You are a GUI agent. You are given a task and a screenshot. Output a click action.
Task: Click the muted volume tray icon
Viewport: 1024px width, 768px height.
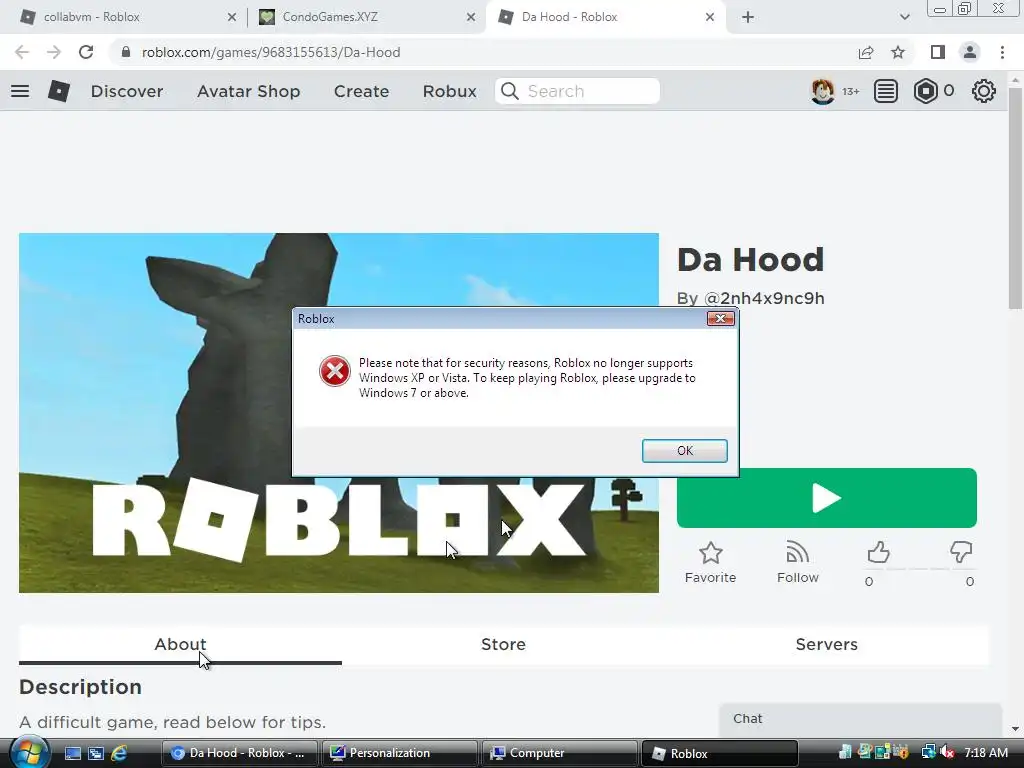[x=947, y=752]
